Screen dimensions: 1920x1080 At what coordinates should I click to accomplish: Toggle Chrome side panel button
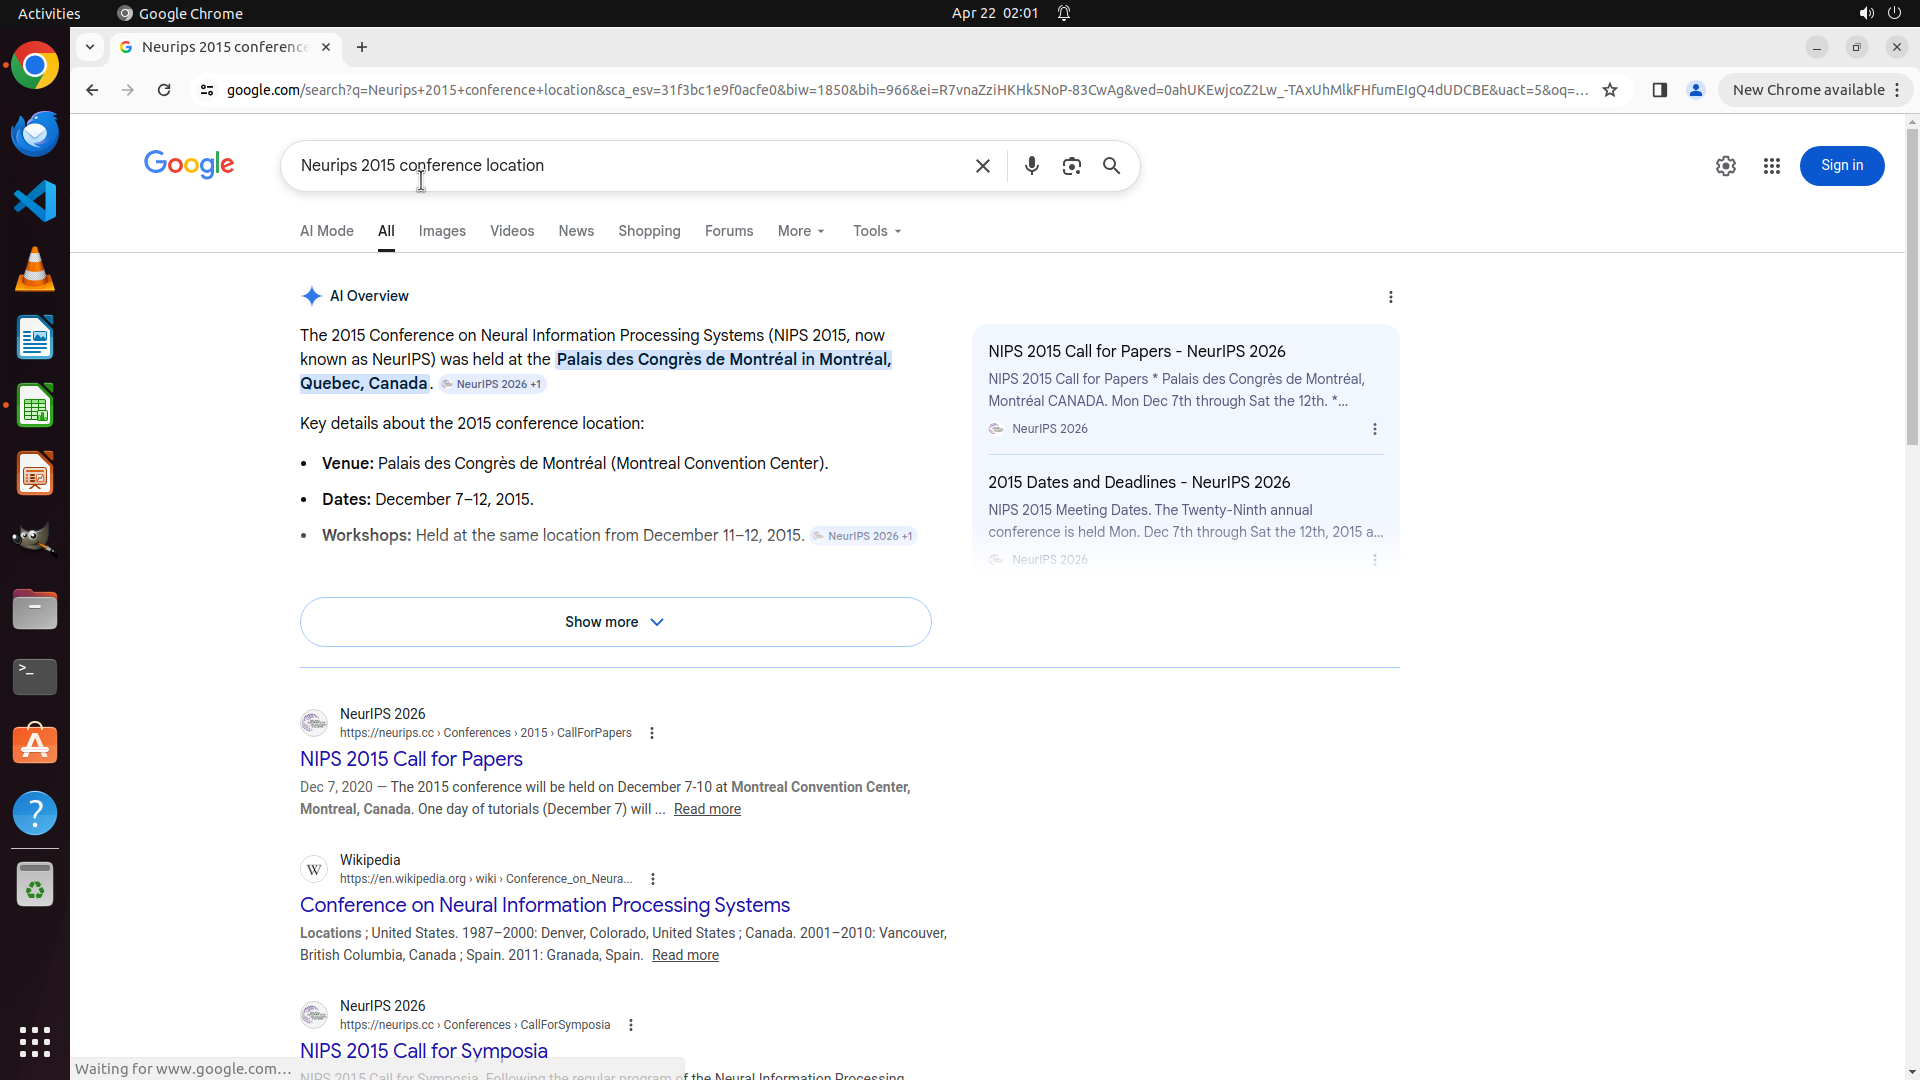[x=1659, y=90]
